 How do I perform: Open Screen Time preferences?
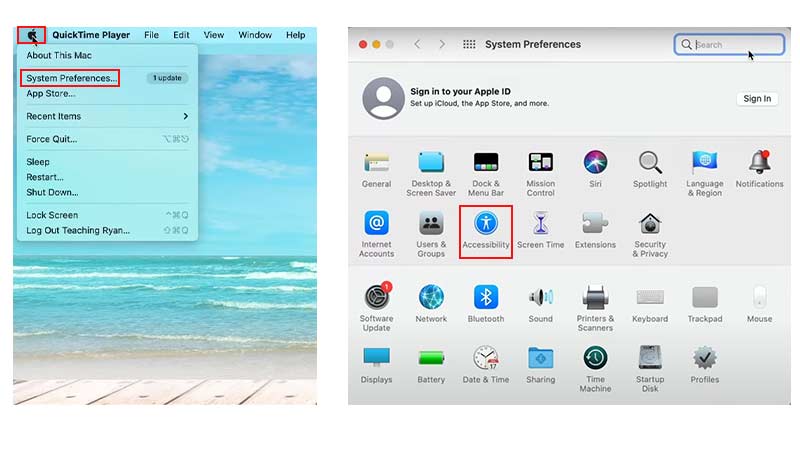(x=541, y=231)
